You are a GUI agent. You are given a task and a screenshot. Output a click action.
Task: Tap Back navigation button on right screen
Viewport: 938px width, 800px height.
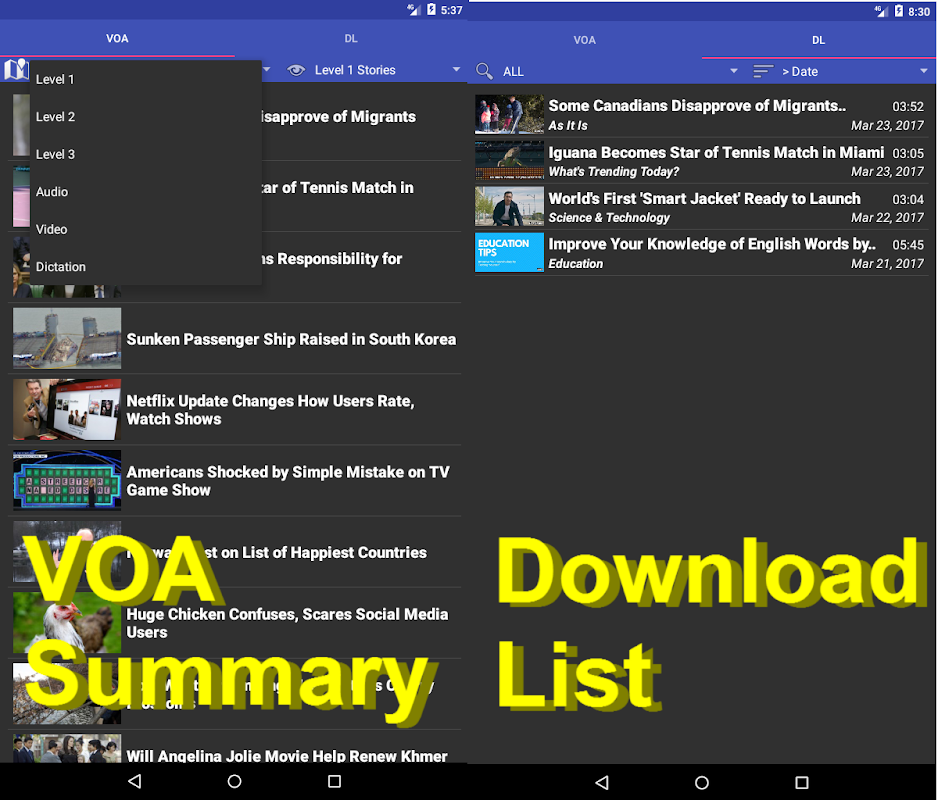(x=602, y=782)
